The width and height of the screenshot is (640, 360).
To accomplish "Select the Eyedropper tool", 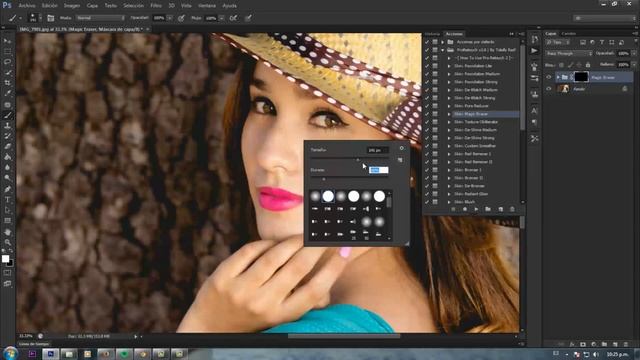I will [x=7, y=93].
